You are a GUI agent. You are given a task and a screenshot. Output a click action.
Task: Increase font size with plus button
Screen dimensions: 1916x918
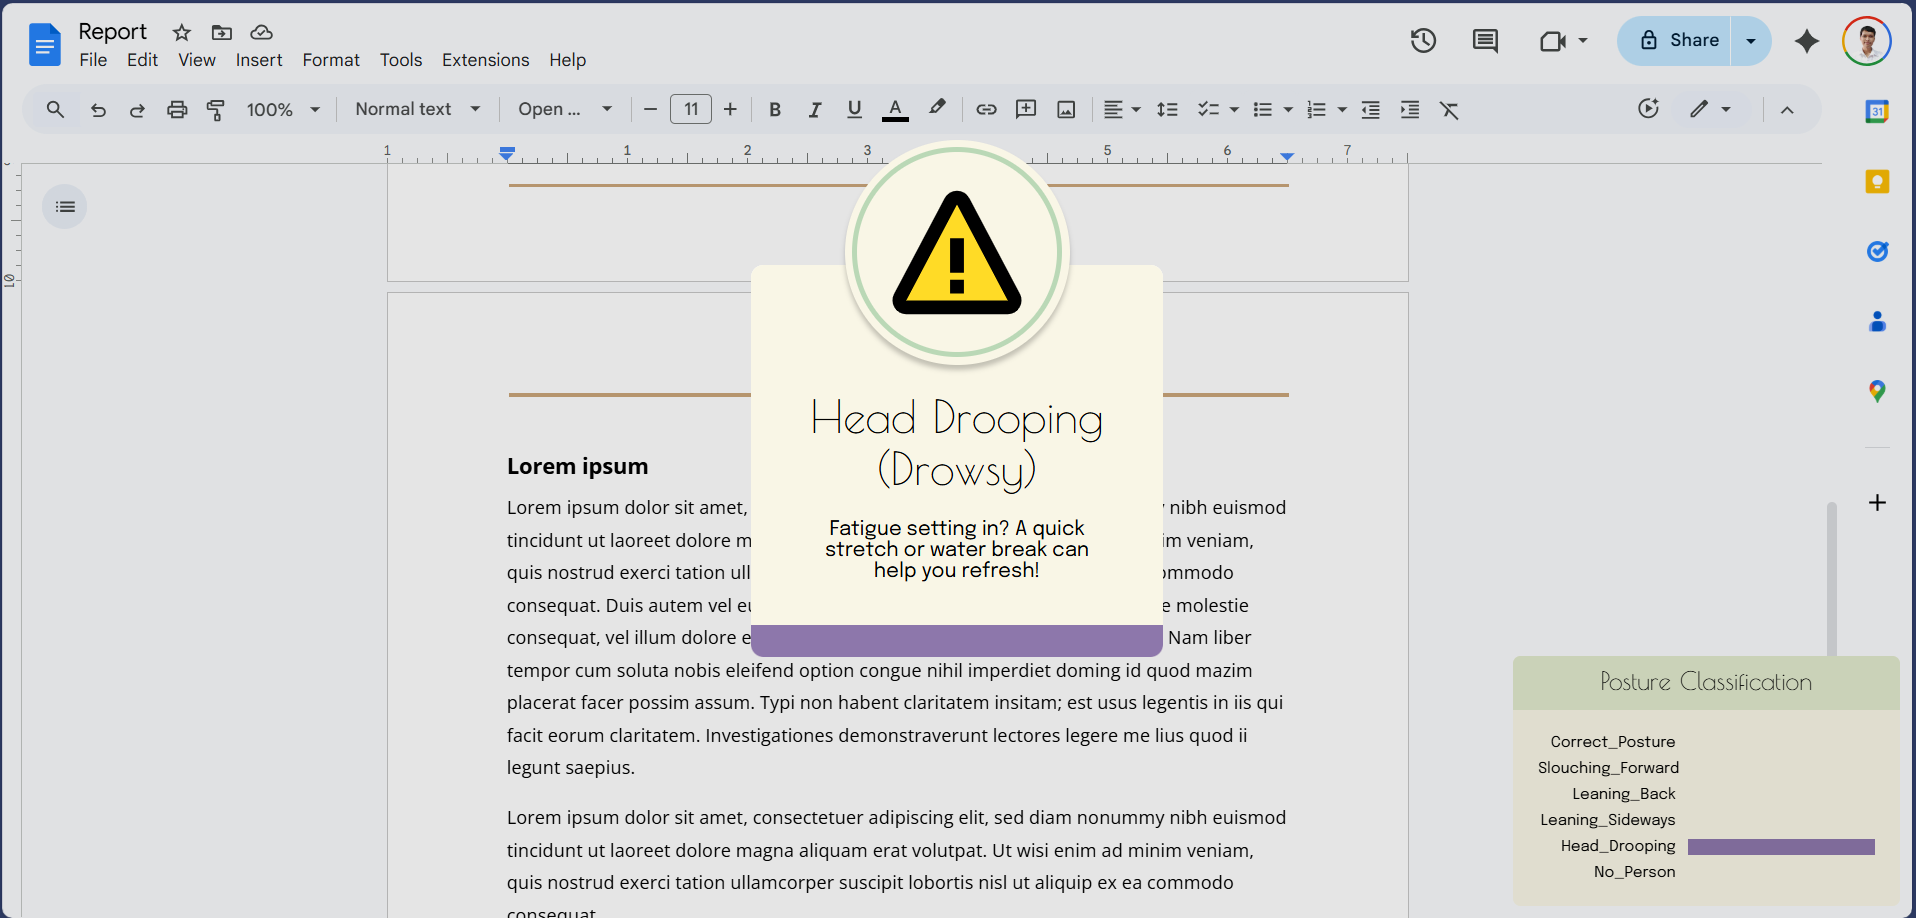(730, 109)
